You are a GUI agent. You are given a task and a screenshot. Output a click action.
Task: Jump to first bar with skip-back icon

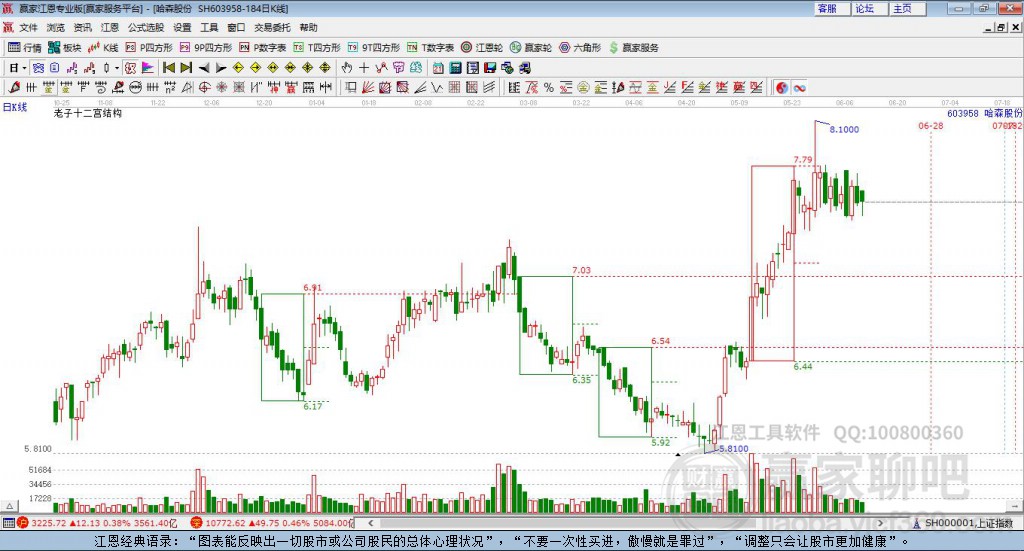pyautogui.click(x=168, y=68)
